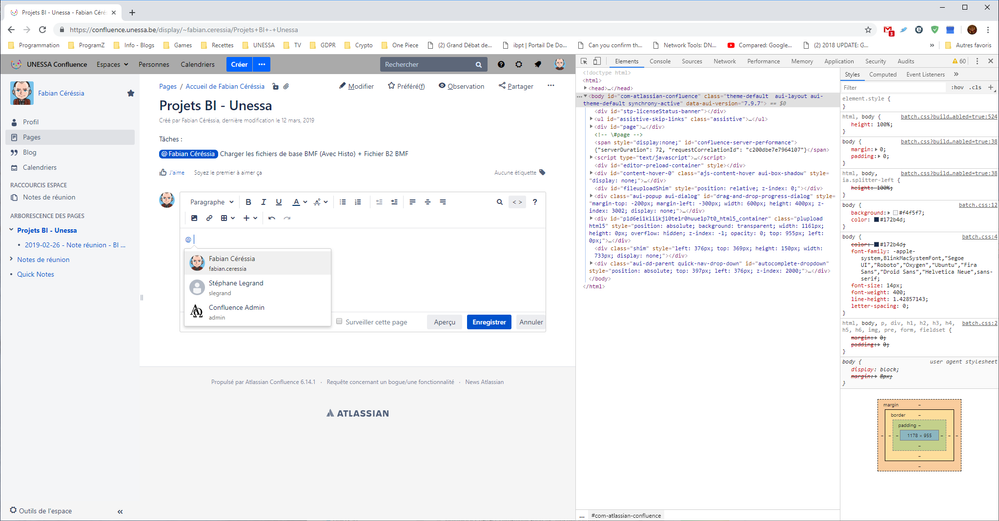The width and height of the screenshot is (999, 521).
Task: Collapse sidebar with double chevron
Action: [120, 511]
